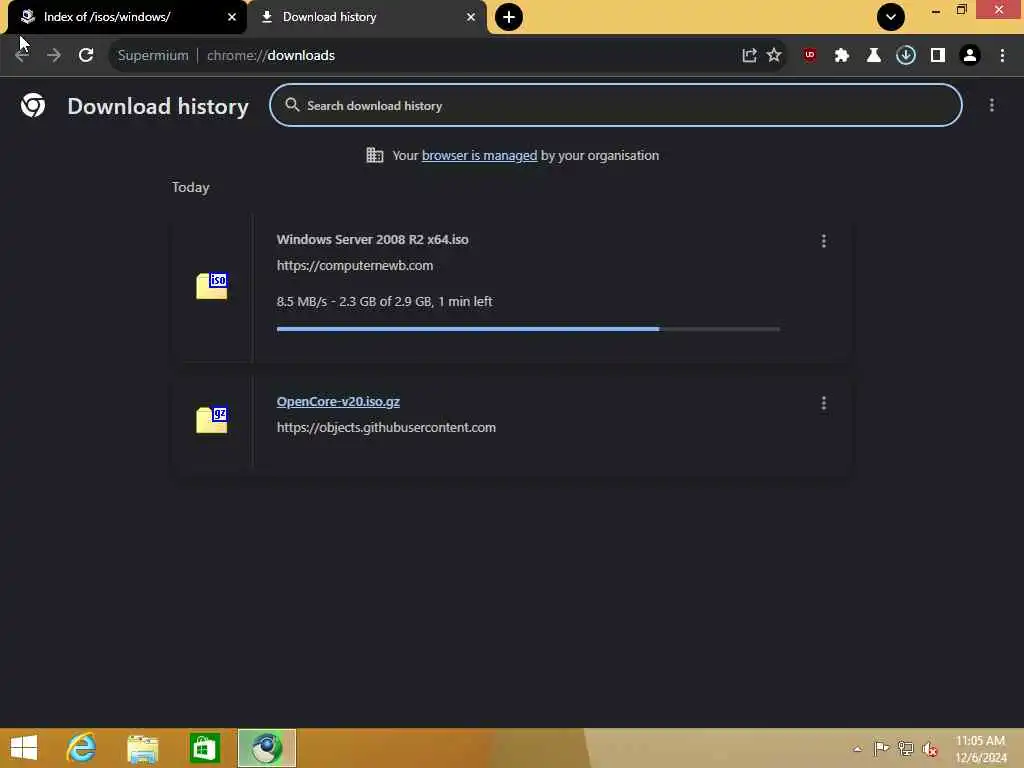Open the Extensions puzzle icon
The image size is (1024, 768).
coord(842,56)
